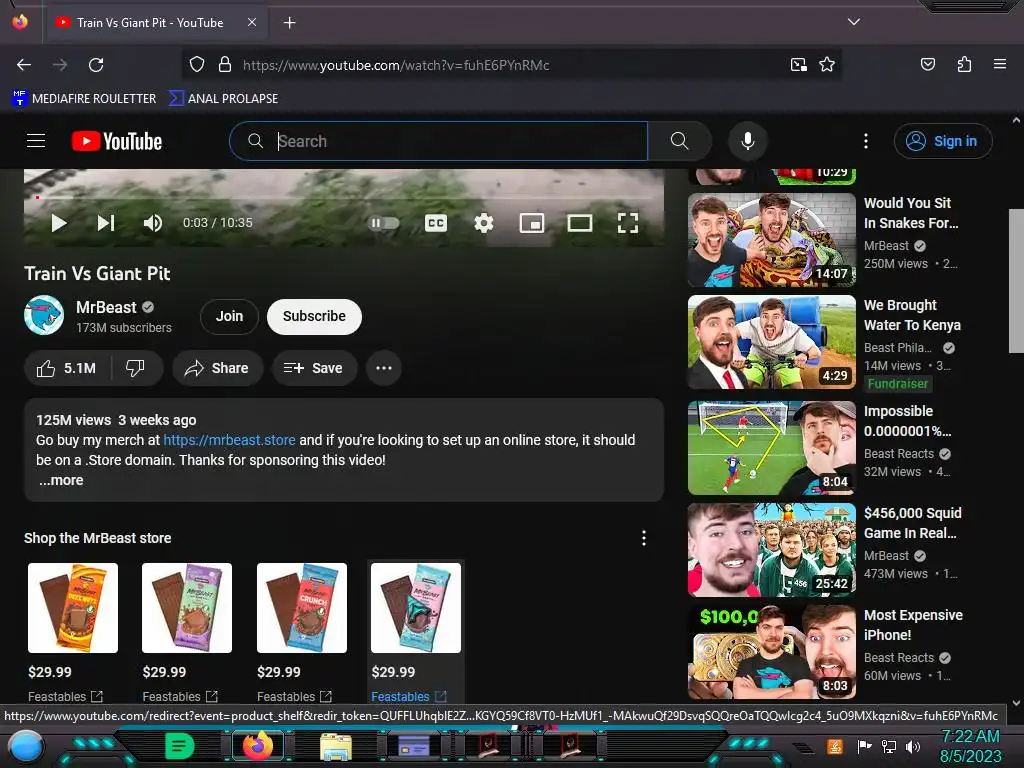Viewport: 1024px width, 768px height.
Task: Open YouTube settings three-dot menu
Action: click(x=866, y=141)
